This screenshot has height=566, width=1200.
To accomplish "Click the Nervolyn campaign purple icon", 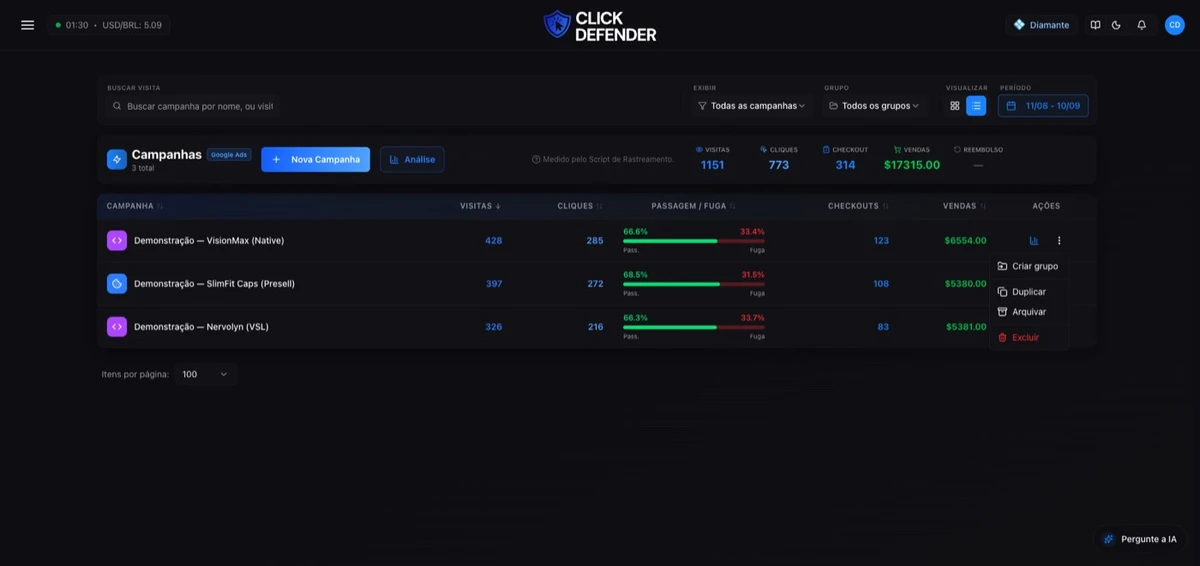I will (117, 327).
